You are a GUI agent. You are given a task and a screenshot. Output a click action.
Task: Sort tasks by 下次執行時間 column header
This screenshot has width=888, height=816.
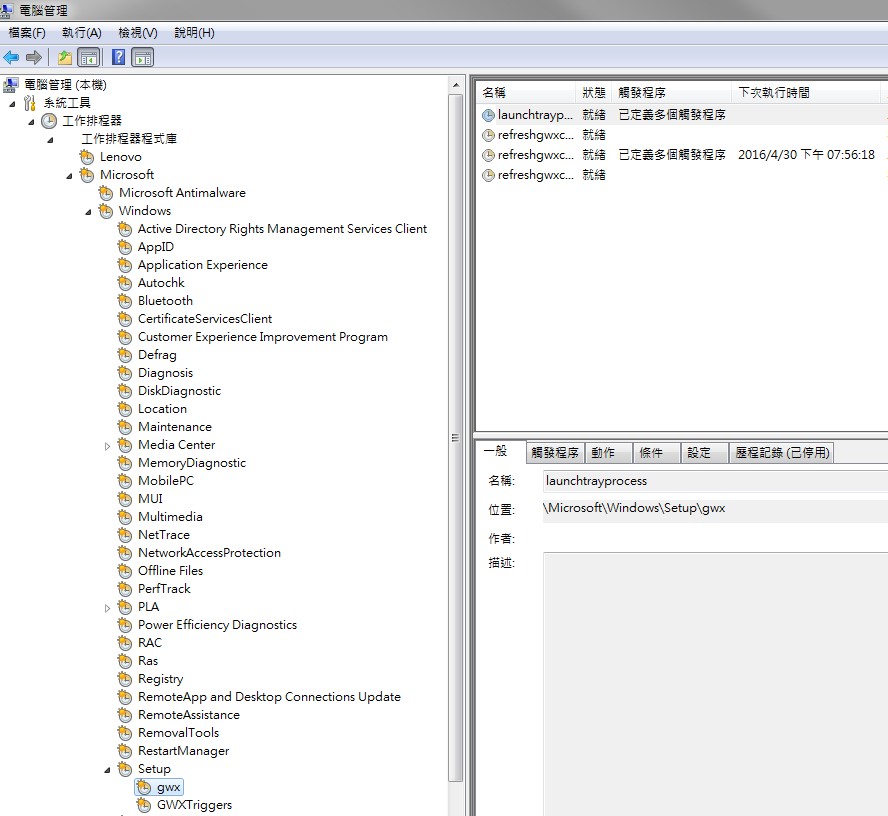click(x=774, y=93)
